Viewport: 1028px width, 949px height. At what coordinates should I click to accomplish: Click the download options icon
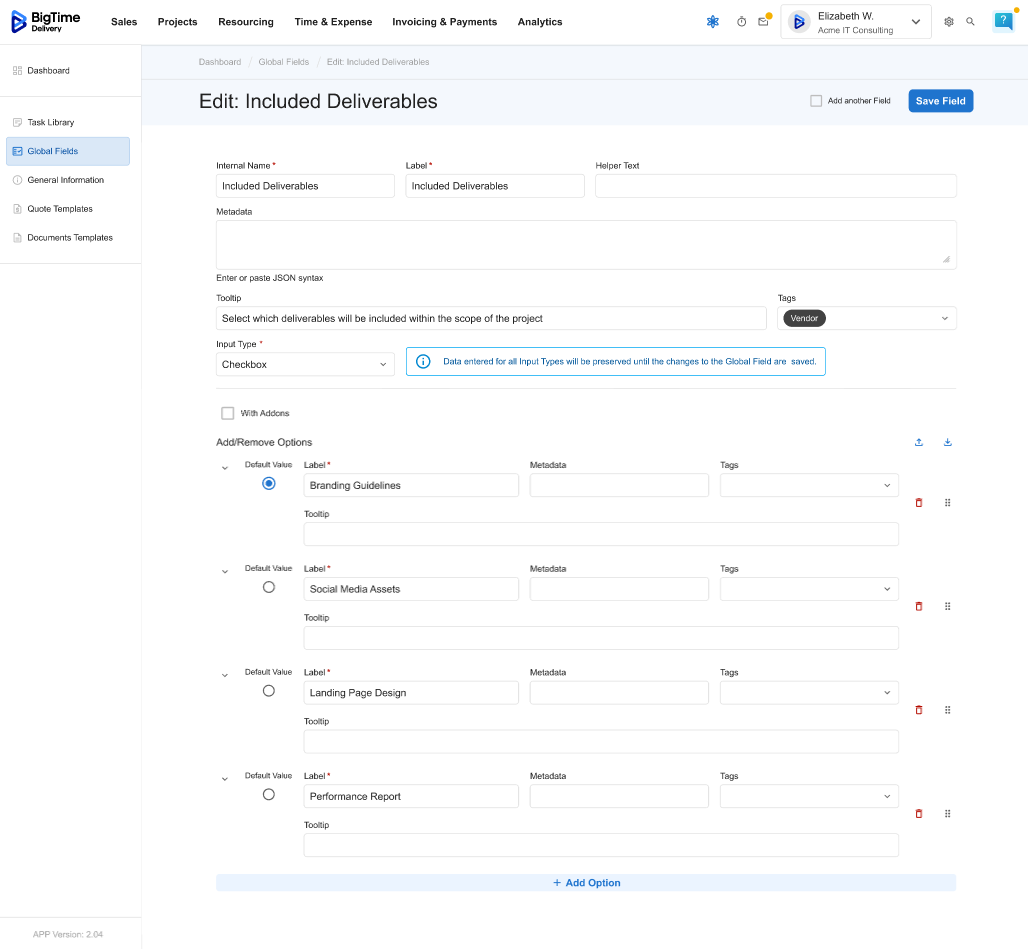(947, 442)
